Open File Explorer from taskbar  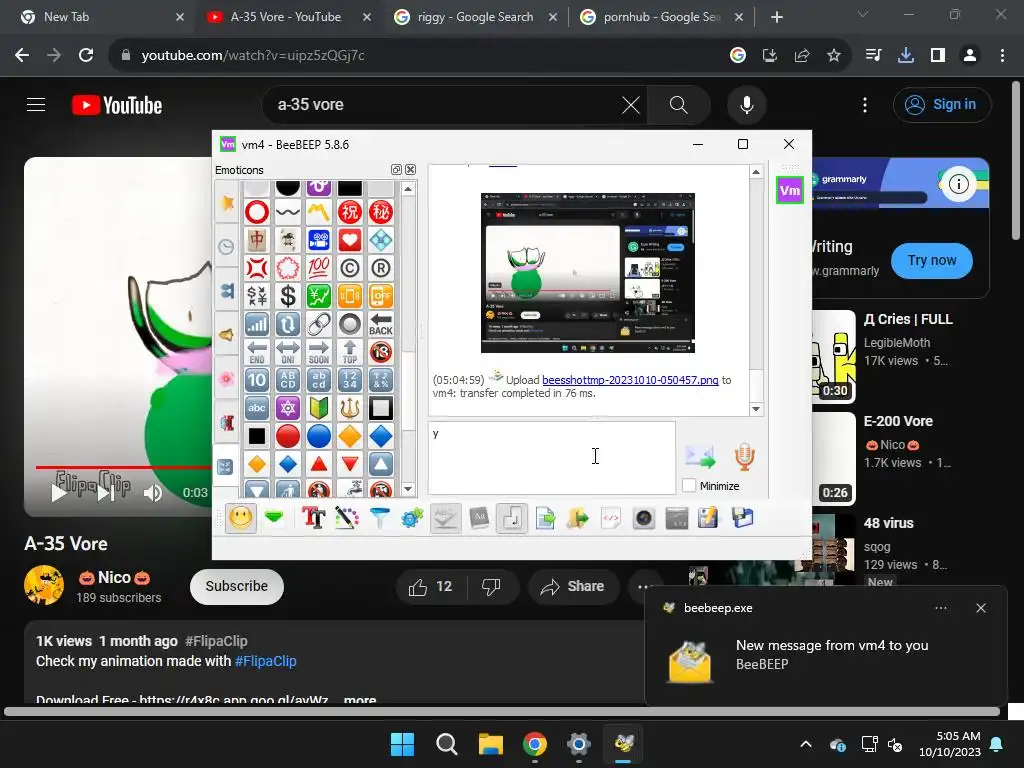[490, 744]
